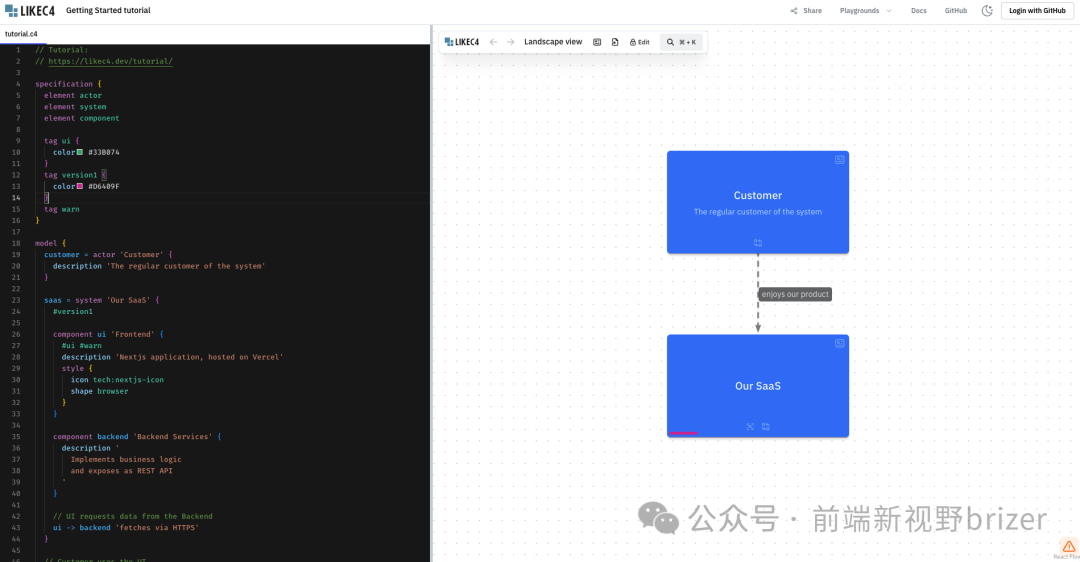Click the #D6409F color swatch in the editor
1080x562 pixels.
tap(80, 186)
